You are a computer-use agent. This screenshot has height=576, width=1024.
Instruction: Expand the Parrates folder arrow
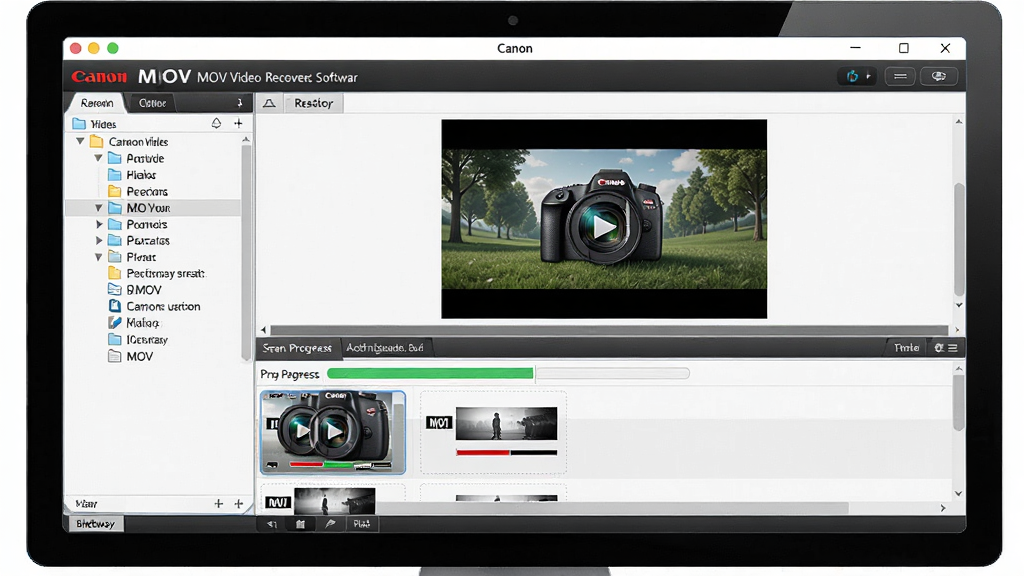99,240
